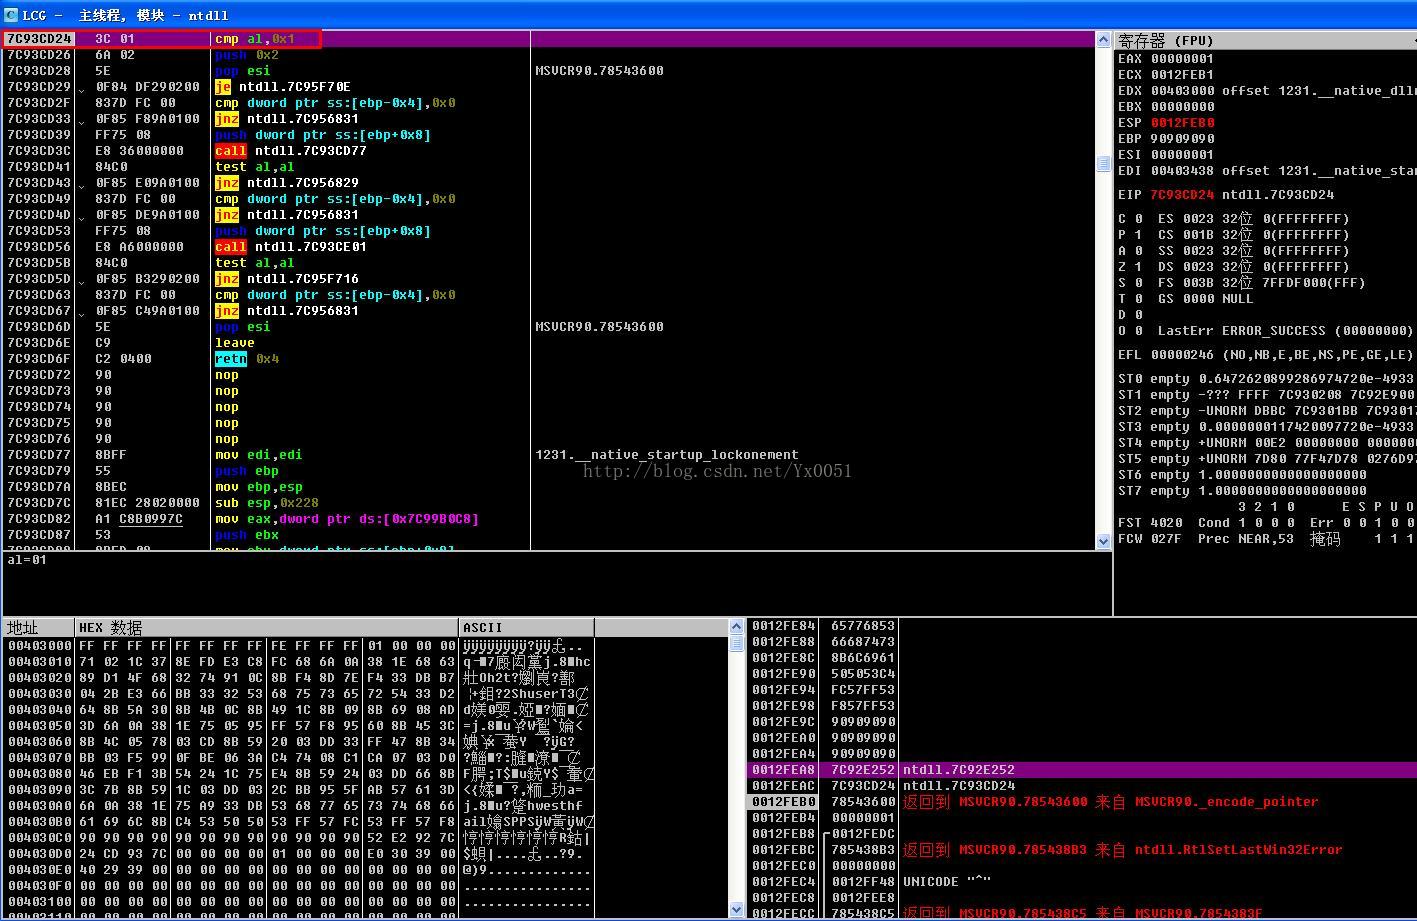1417x921 pixels.
Task: Select the 'sub esp,0x228' instruction
Action: click(x=267, y=503)
